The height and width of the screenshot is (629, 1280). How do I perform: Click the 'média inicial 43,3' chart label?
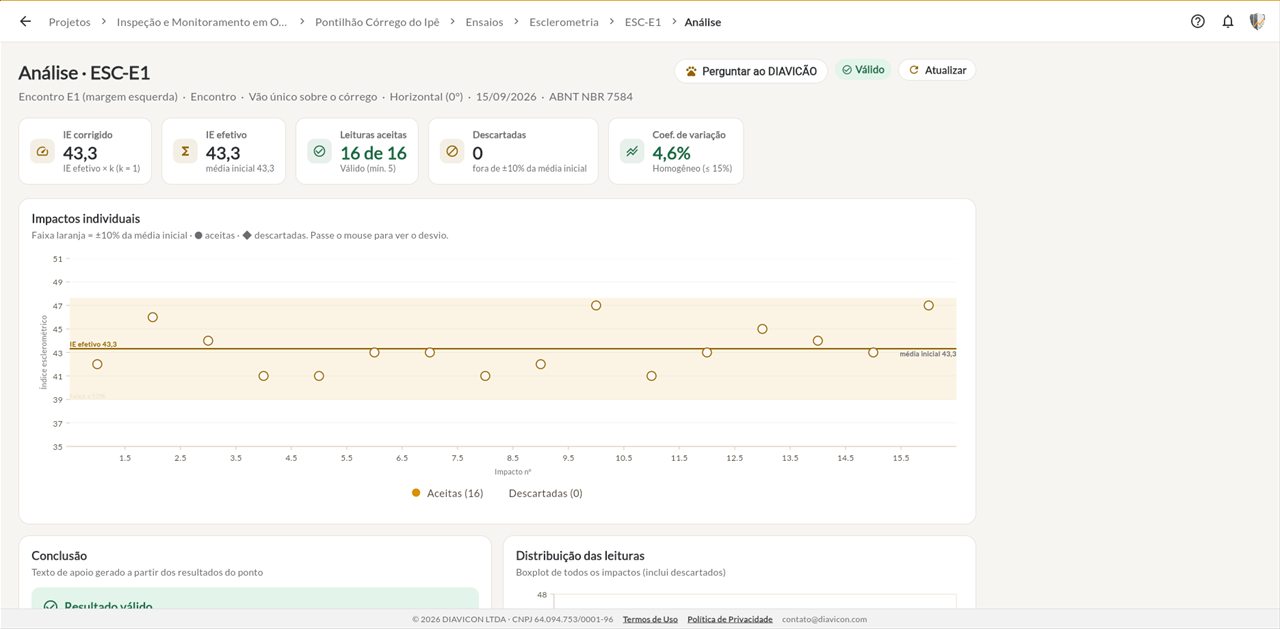928,354
